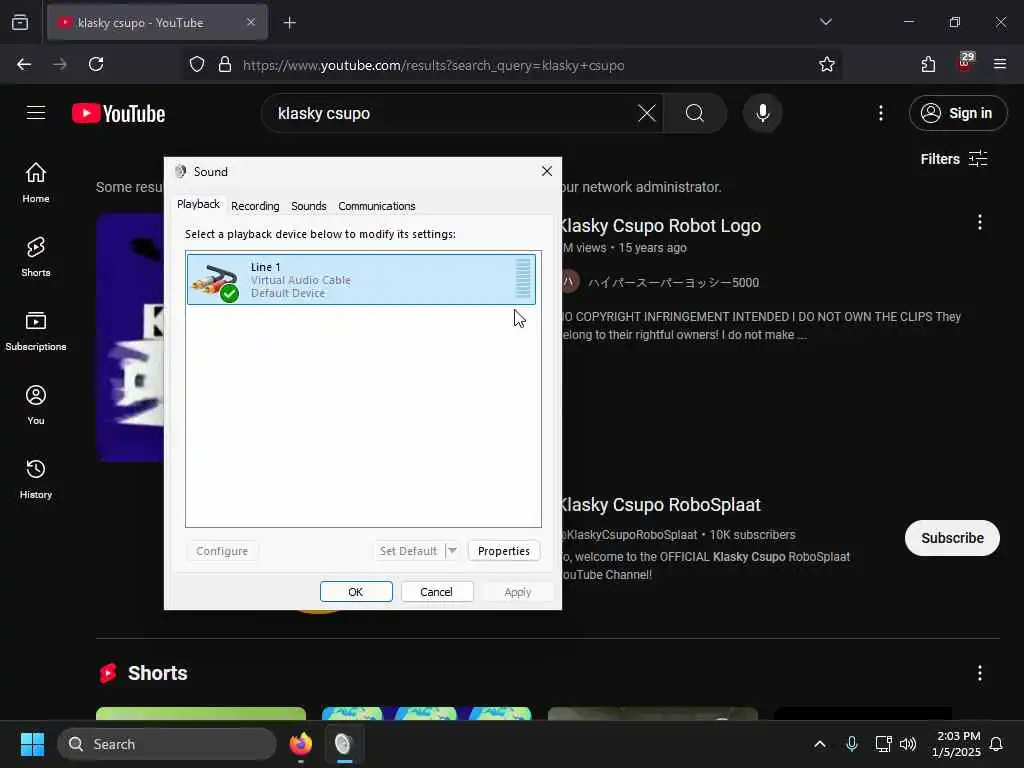Switch to the Recording tab
Image resolution: width=1024 pixels, height=768 pixels.
coord(255,206)
